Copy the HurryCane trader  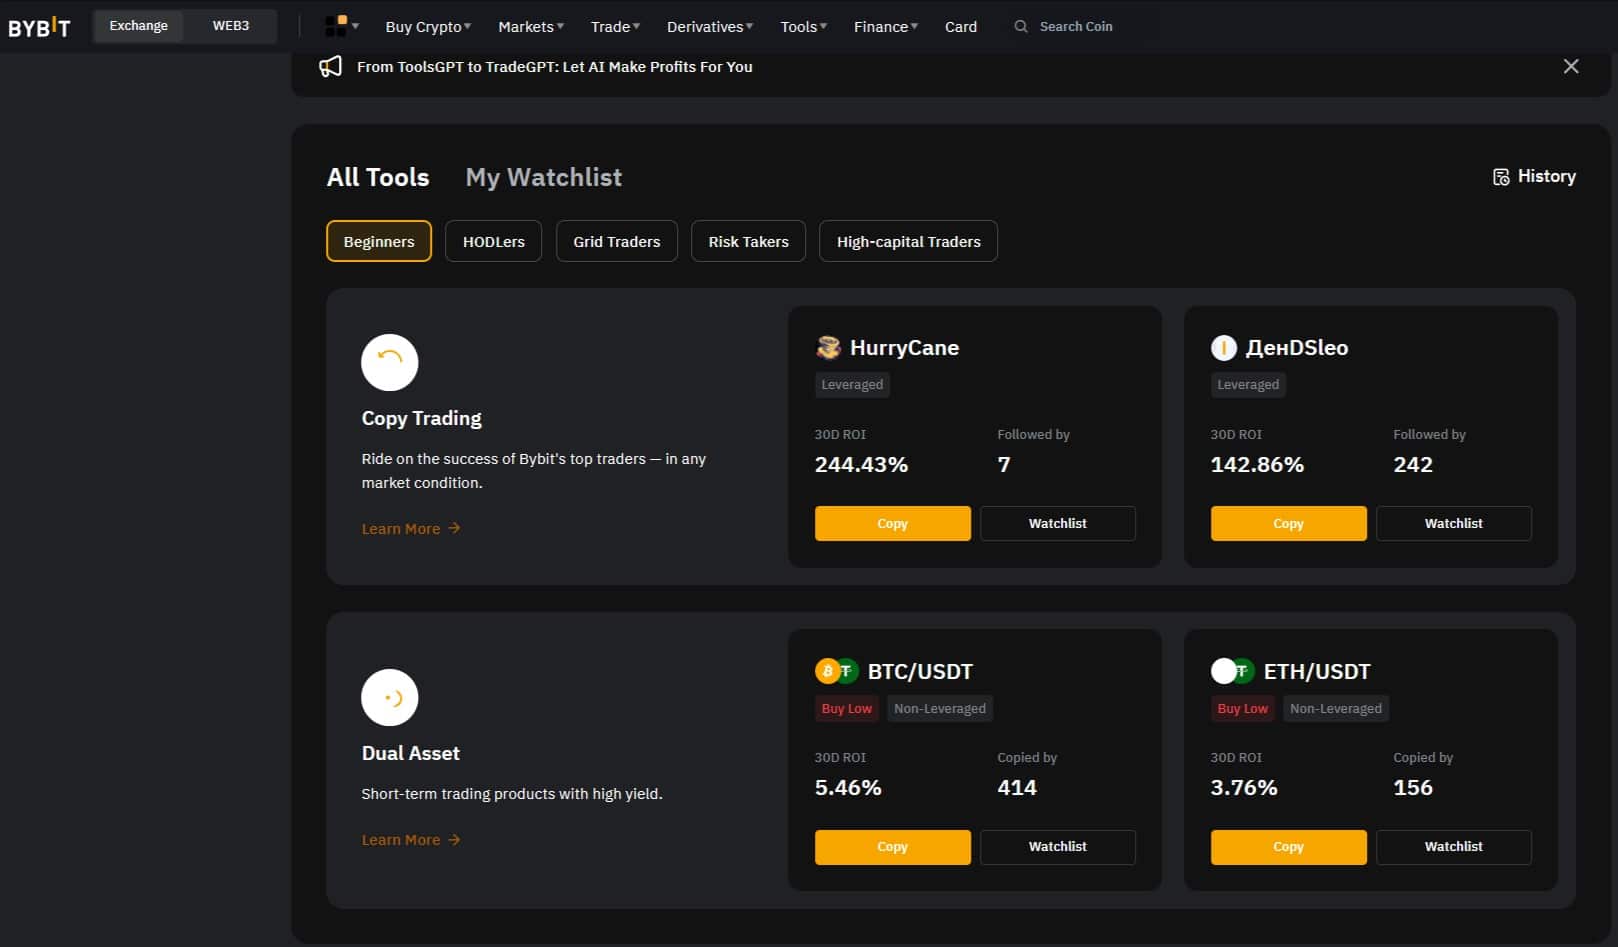coord(893,523)
